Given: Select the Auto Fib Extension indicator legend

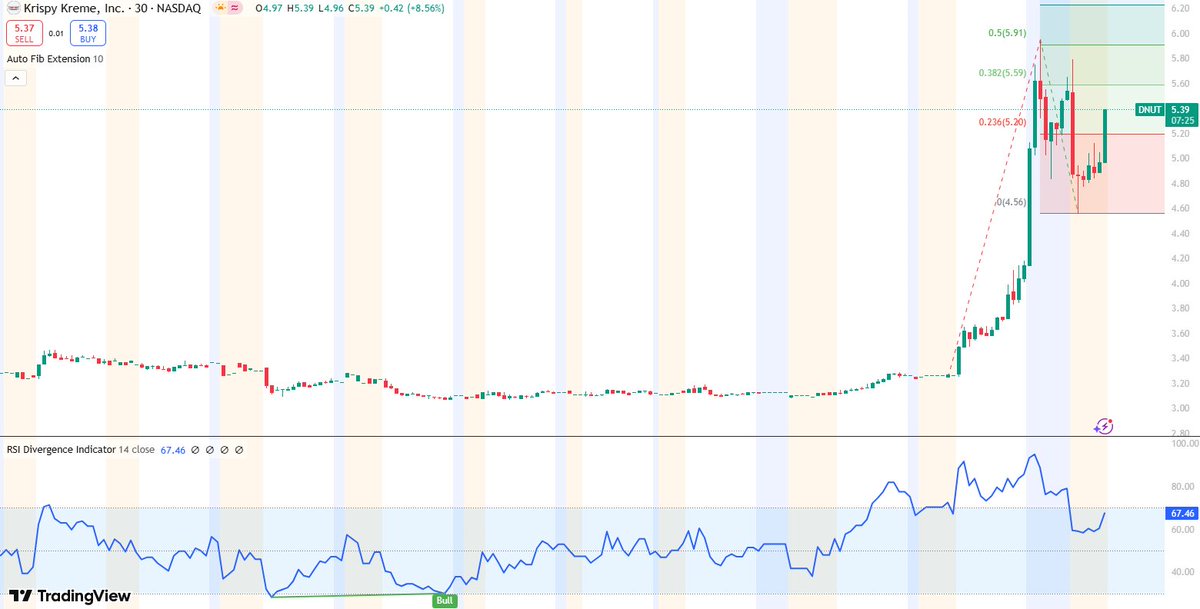Looking at the screenshot, I should tap(55, 59).
